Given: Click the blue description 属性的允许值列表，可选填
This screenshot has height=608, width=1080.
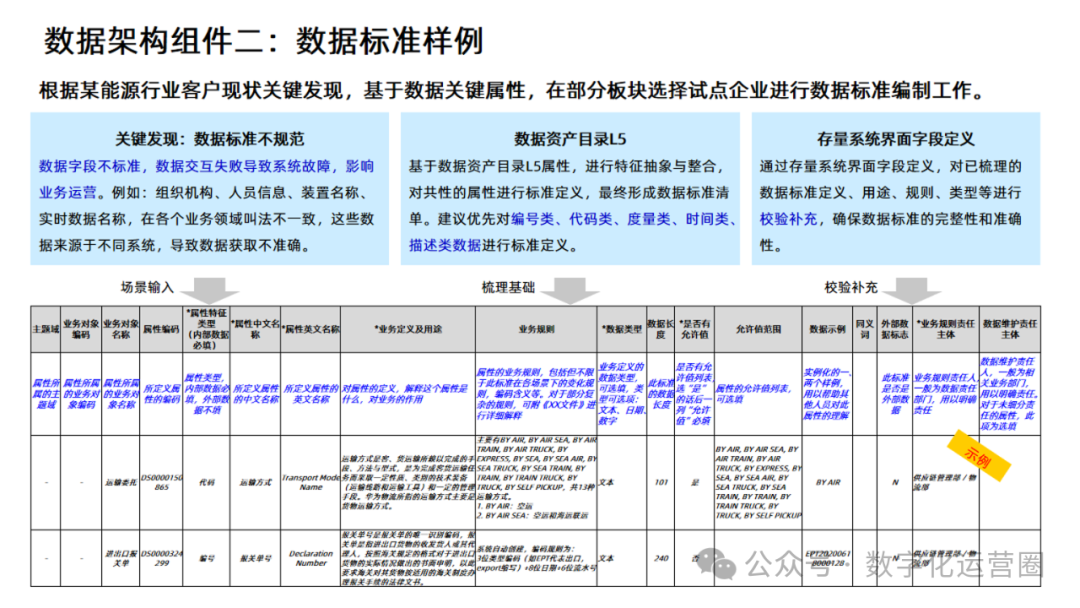Looking at the screenshot, I should point(753,394).
